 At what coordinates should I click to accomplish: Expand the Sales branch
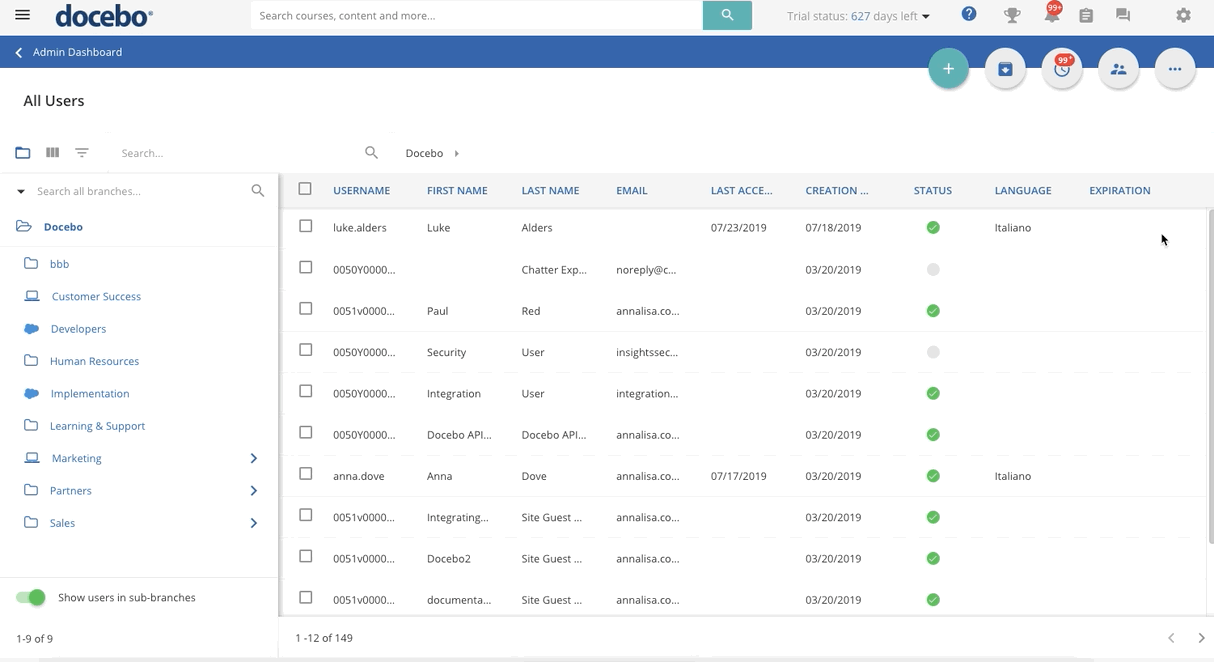coord(254,523)
